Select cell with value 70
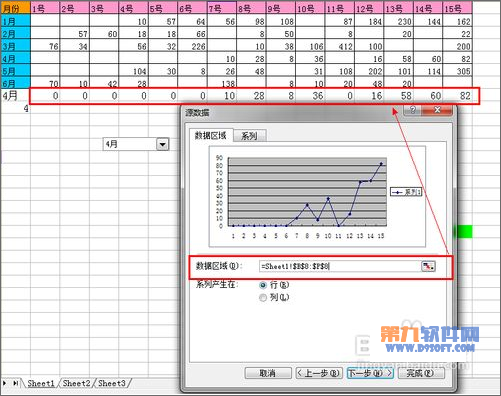 tap(45, 83)
